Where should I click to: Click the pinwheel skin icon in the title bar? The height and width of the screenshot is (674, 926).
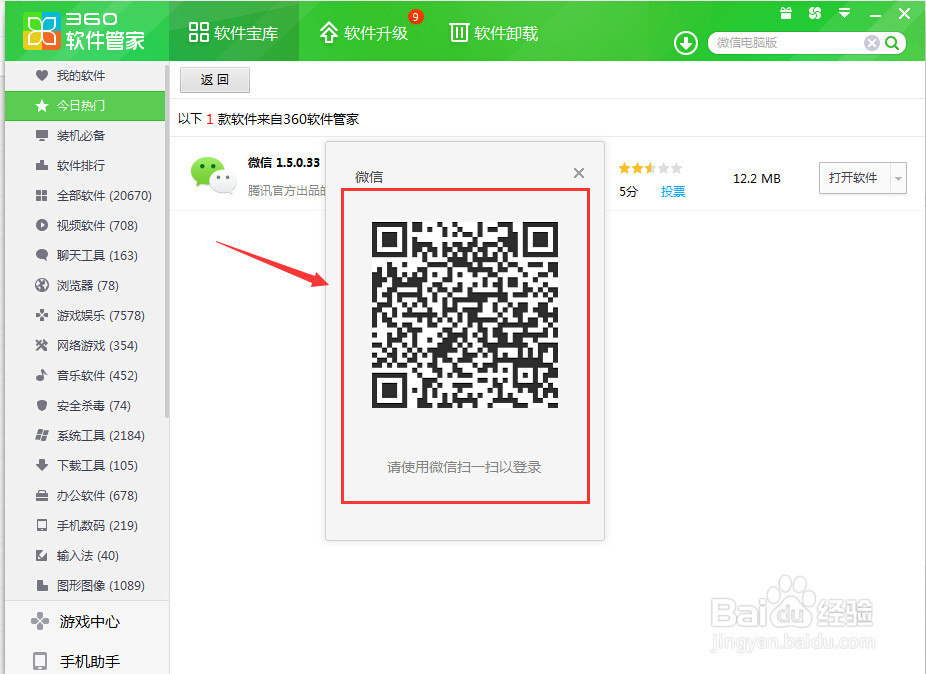click(x=815, y=13)
